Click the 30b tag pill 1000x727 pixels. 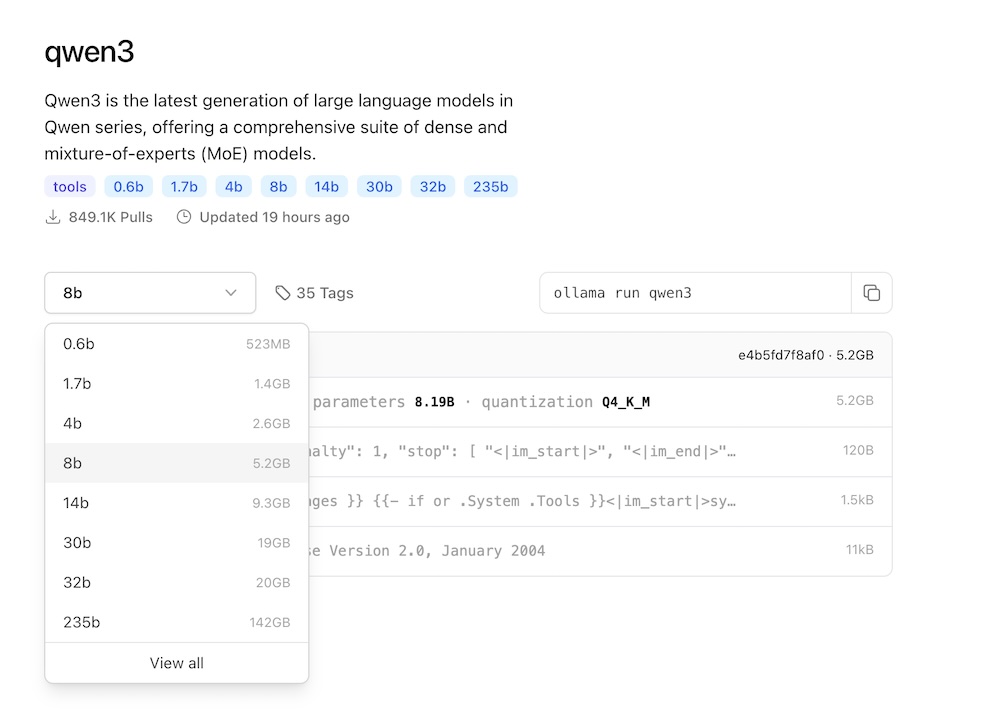click(379, 186)
